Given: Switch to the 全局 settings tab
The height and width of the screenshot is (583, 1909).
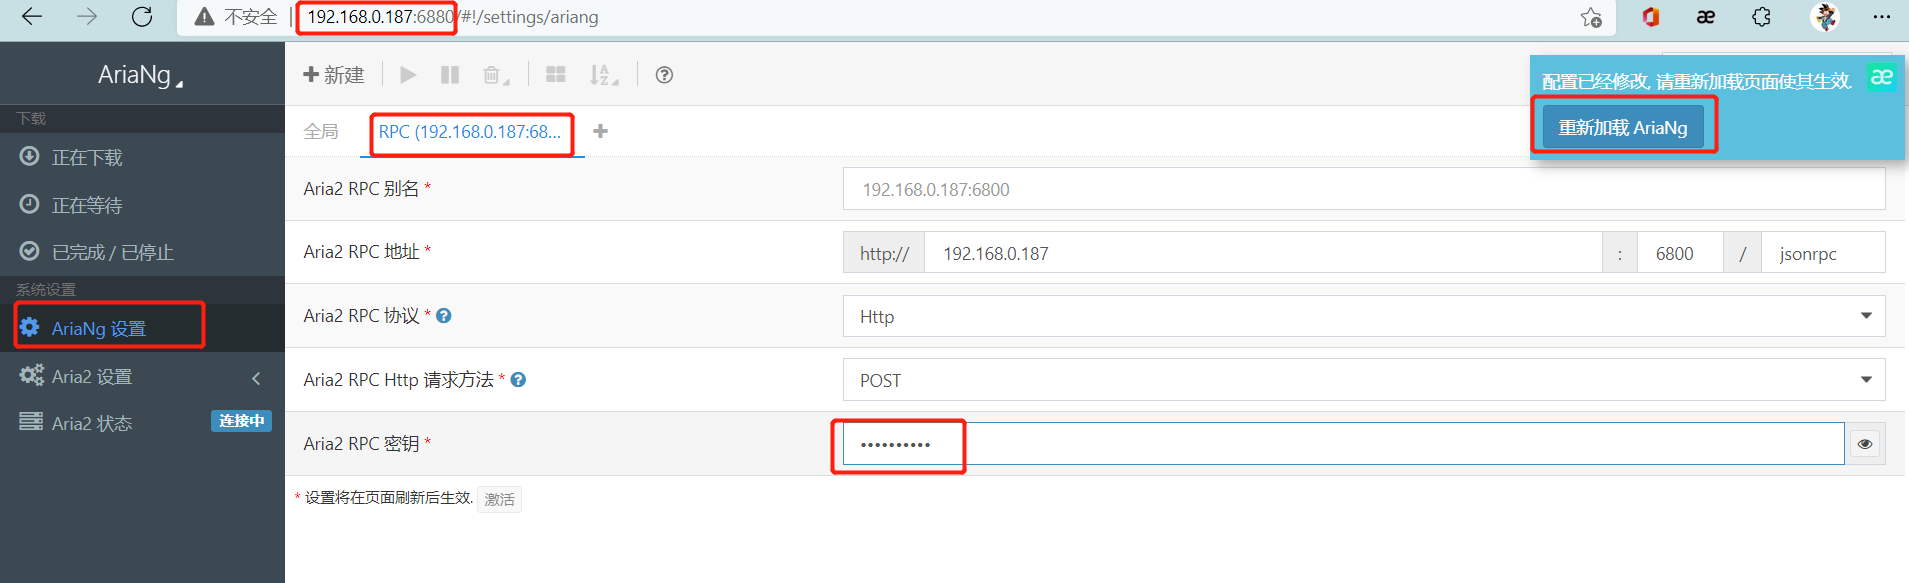Looking at the screenshot, I should point(321,132).
